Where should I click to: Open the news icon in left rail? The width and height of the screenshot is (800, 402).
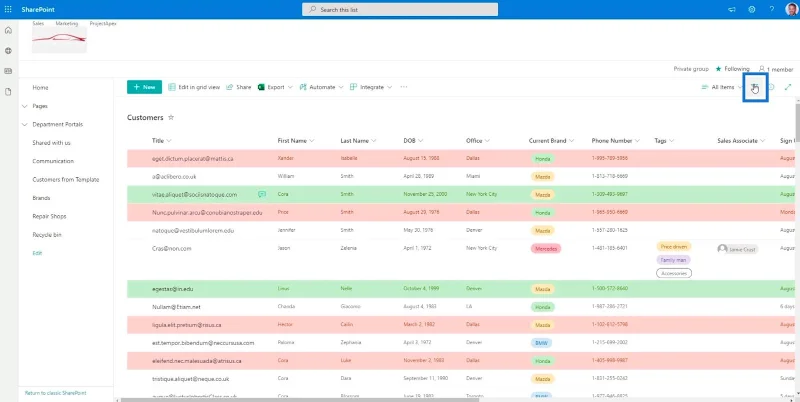[x=8, y=71]
